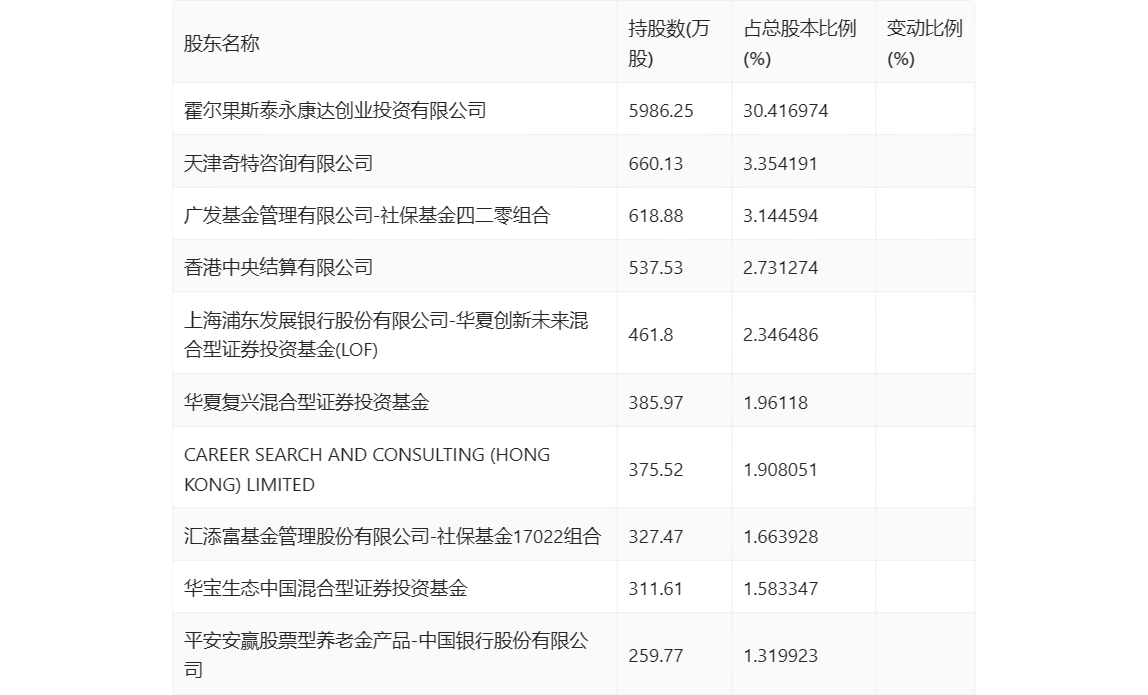Select the 660.13 shares cell
The height and width of the screenshot is (695, 1148).
(656, 163)
